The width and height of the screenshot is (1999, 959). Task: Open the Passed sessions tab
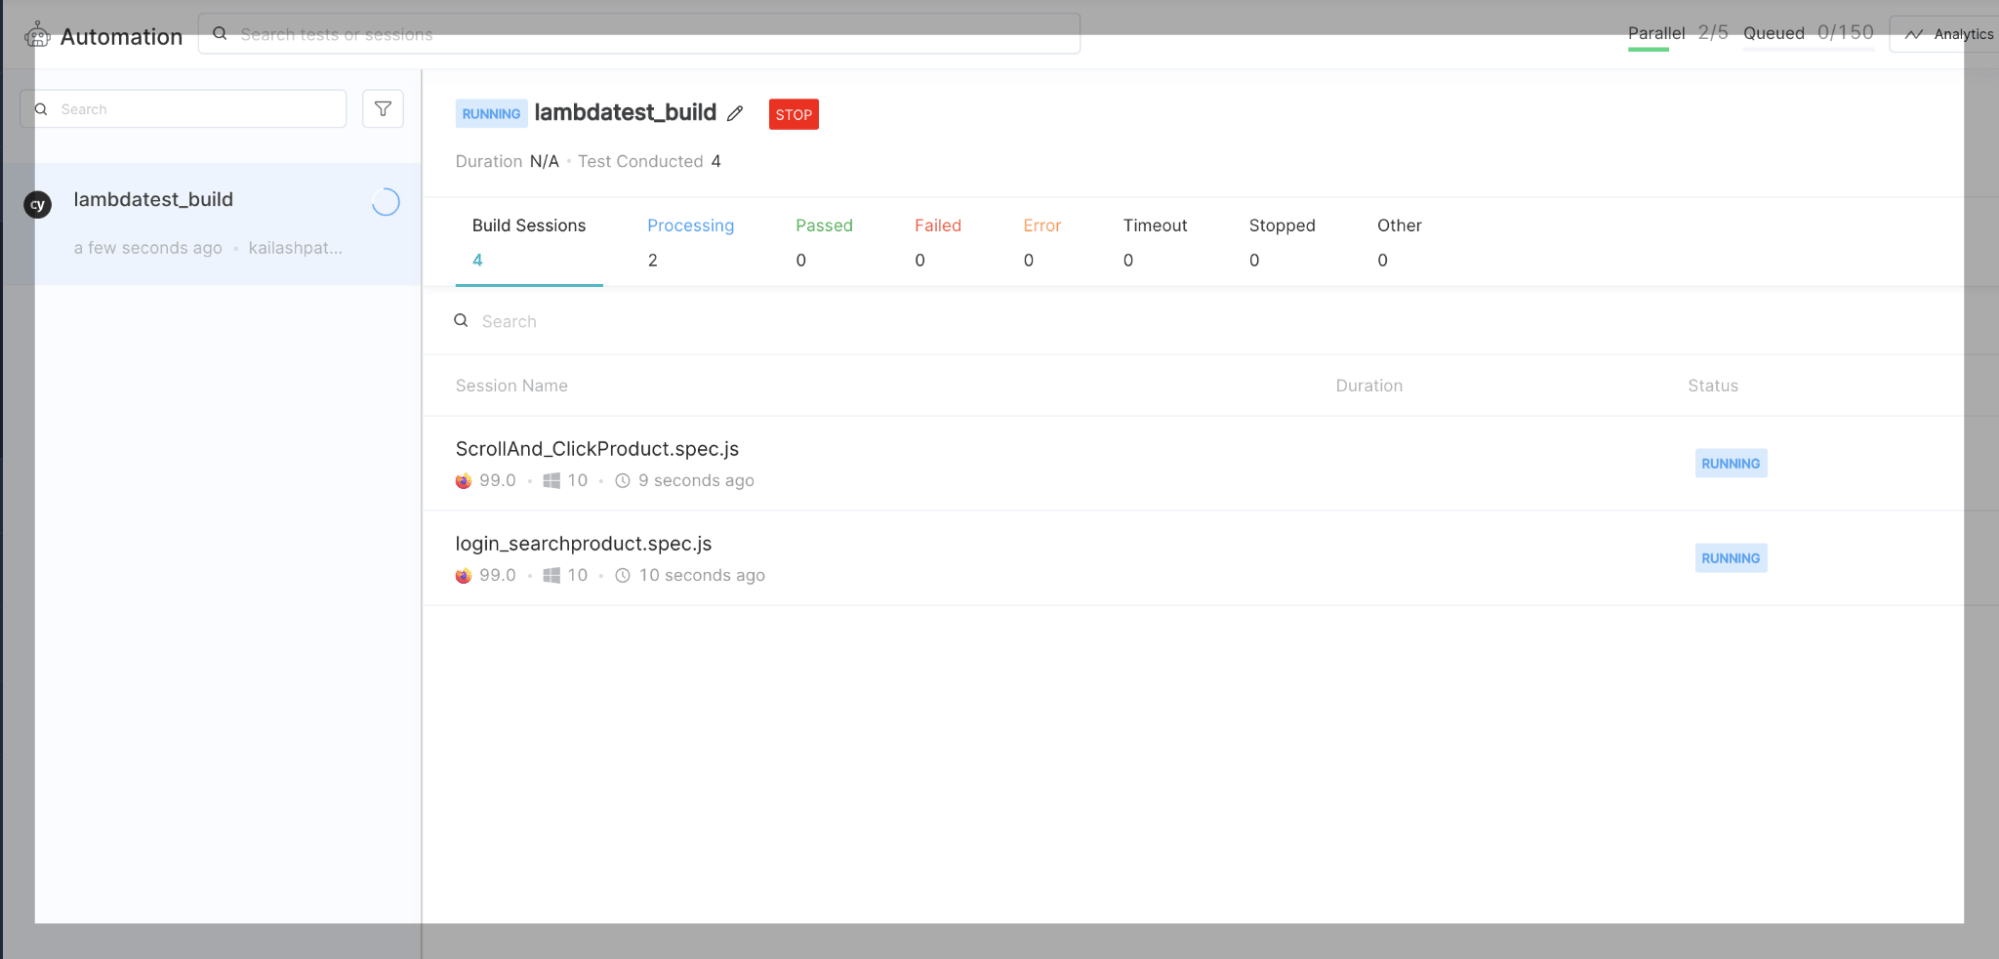point(824,242)
